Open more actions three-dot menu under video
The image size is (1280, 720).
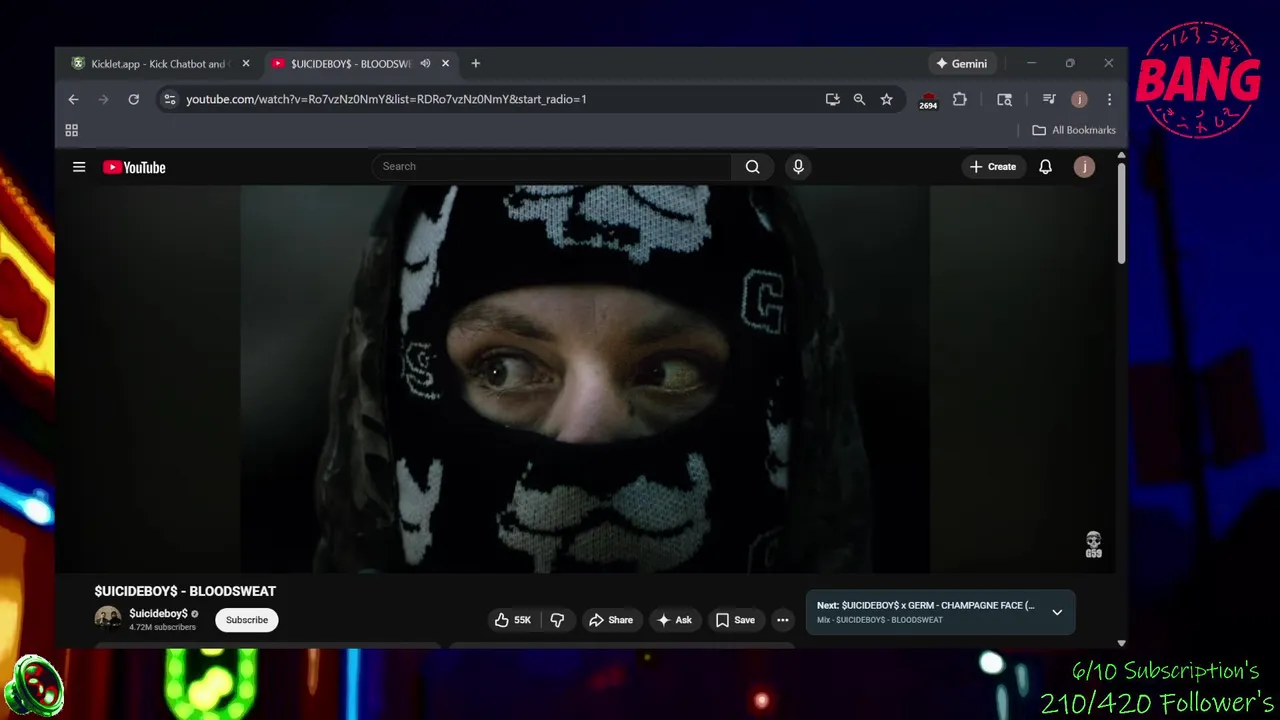point(782,620)
